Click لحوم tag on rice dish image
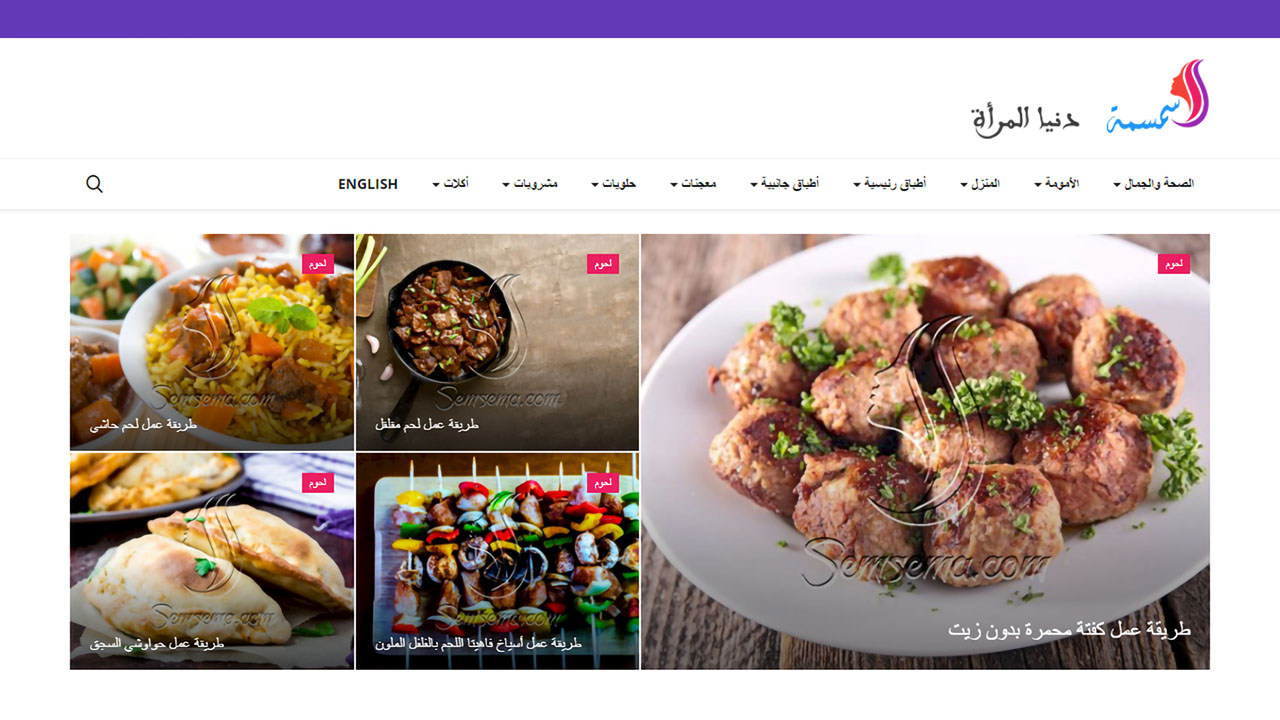The height and width of the screenshot is (720, 1280). click(318, 264)
